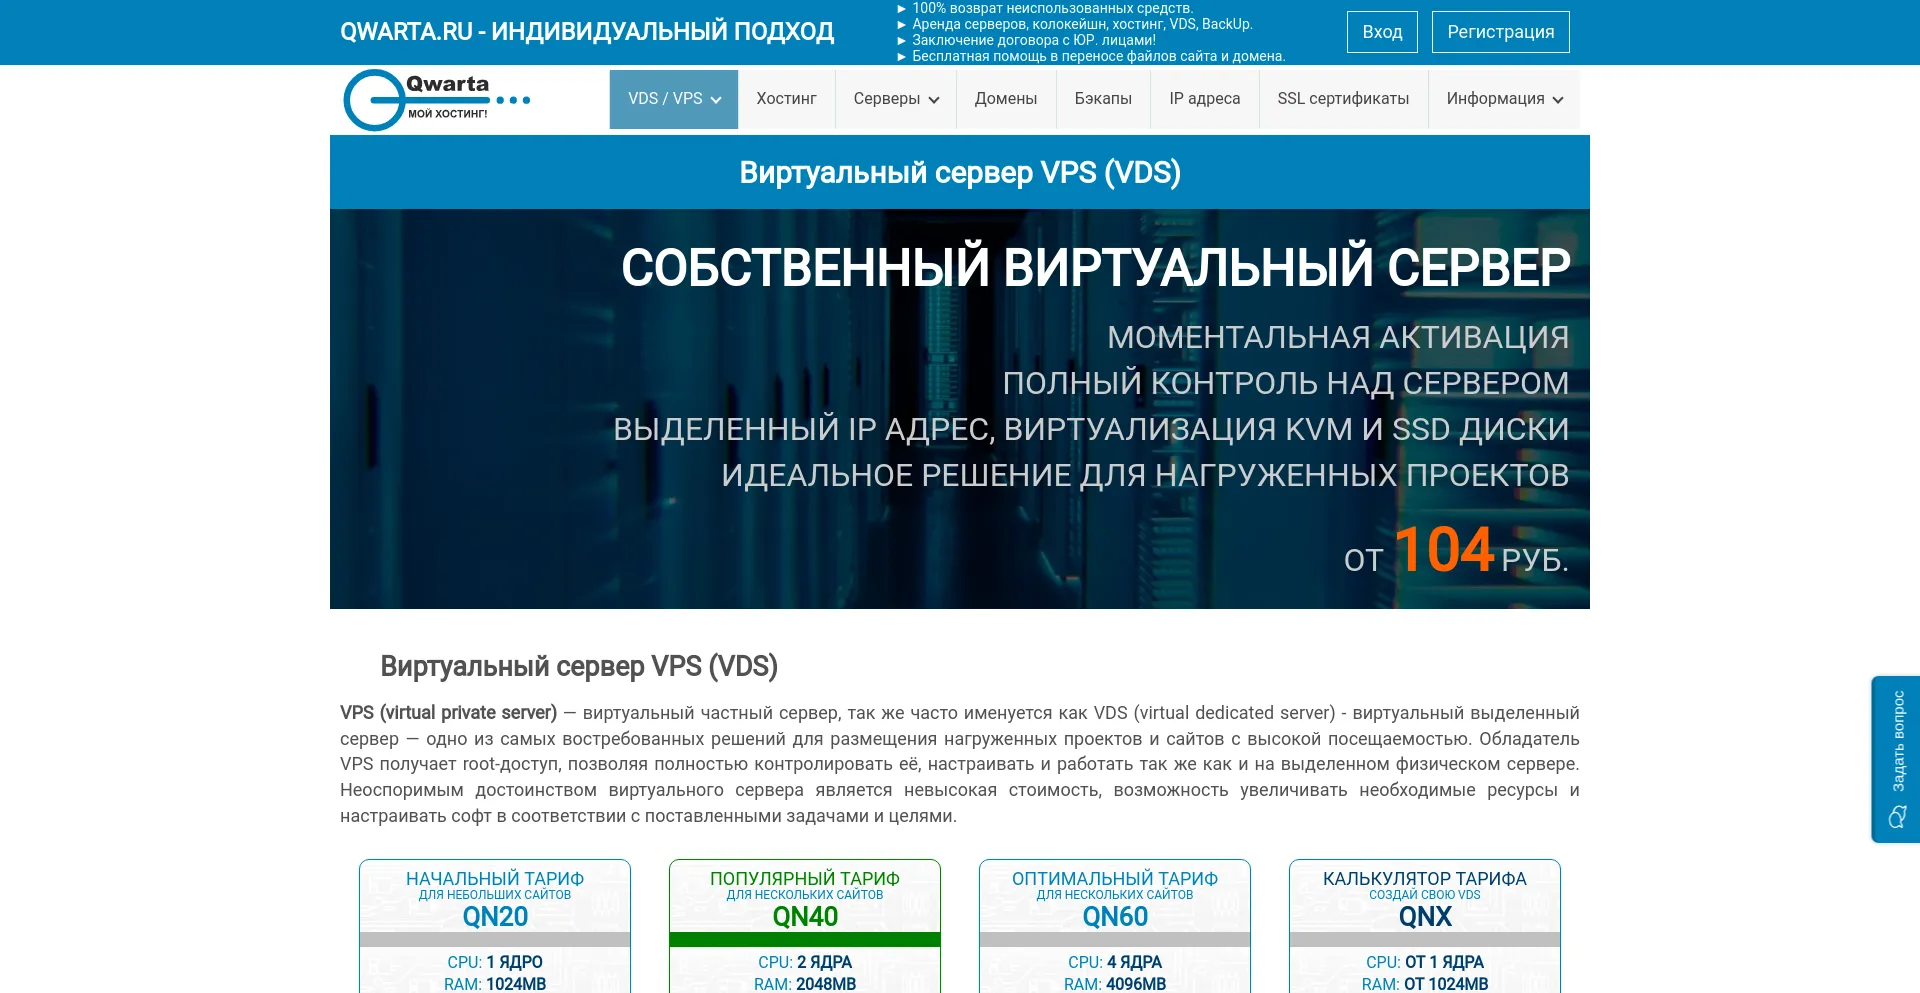Click the ДЛЯ НЕБОЛЬШИХ САЙТОВ subtitle
Screen dimensions: 1920x993
[495, 895]
